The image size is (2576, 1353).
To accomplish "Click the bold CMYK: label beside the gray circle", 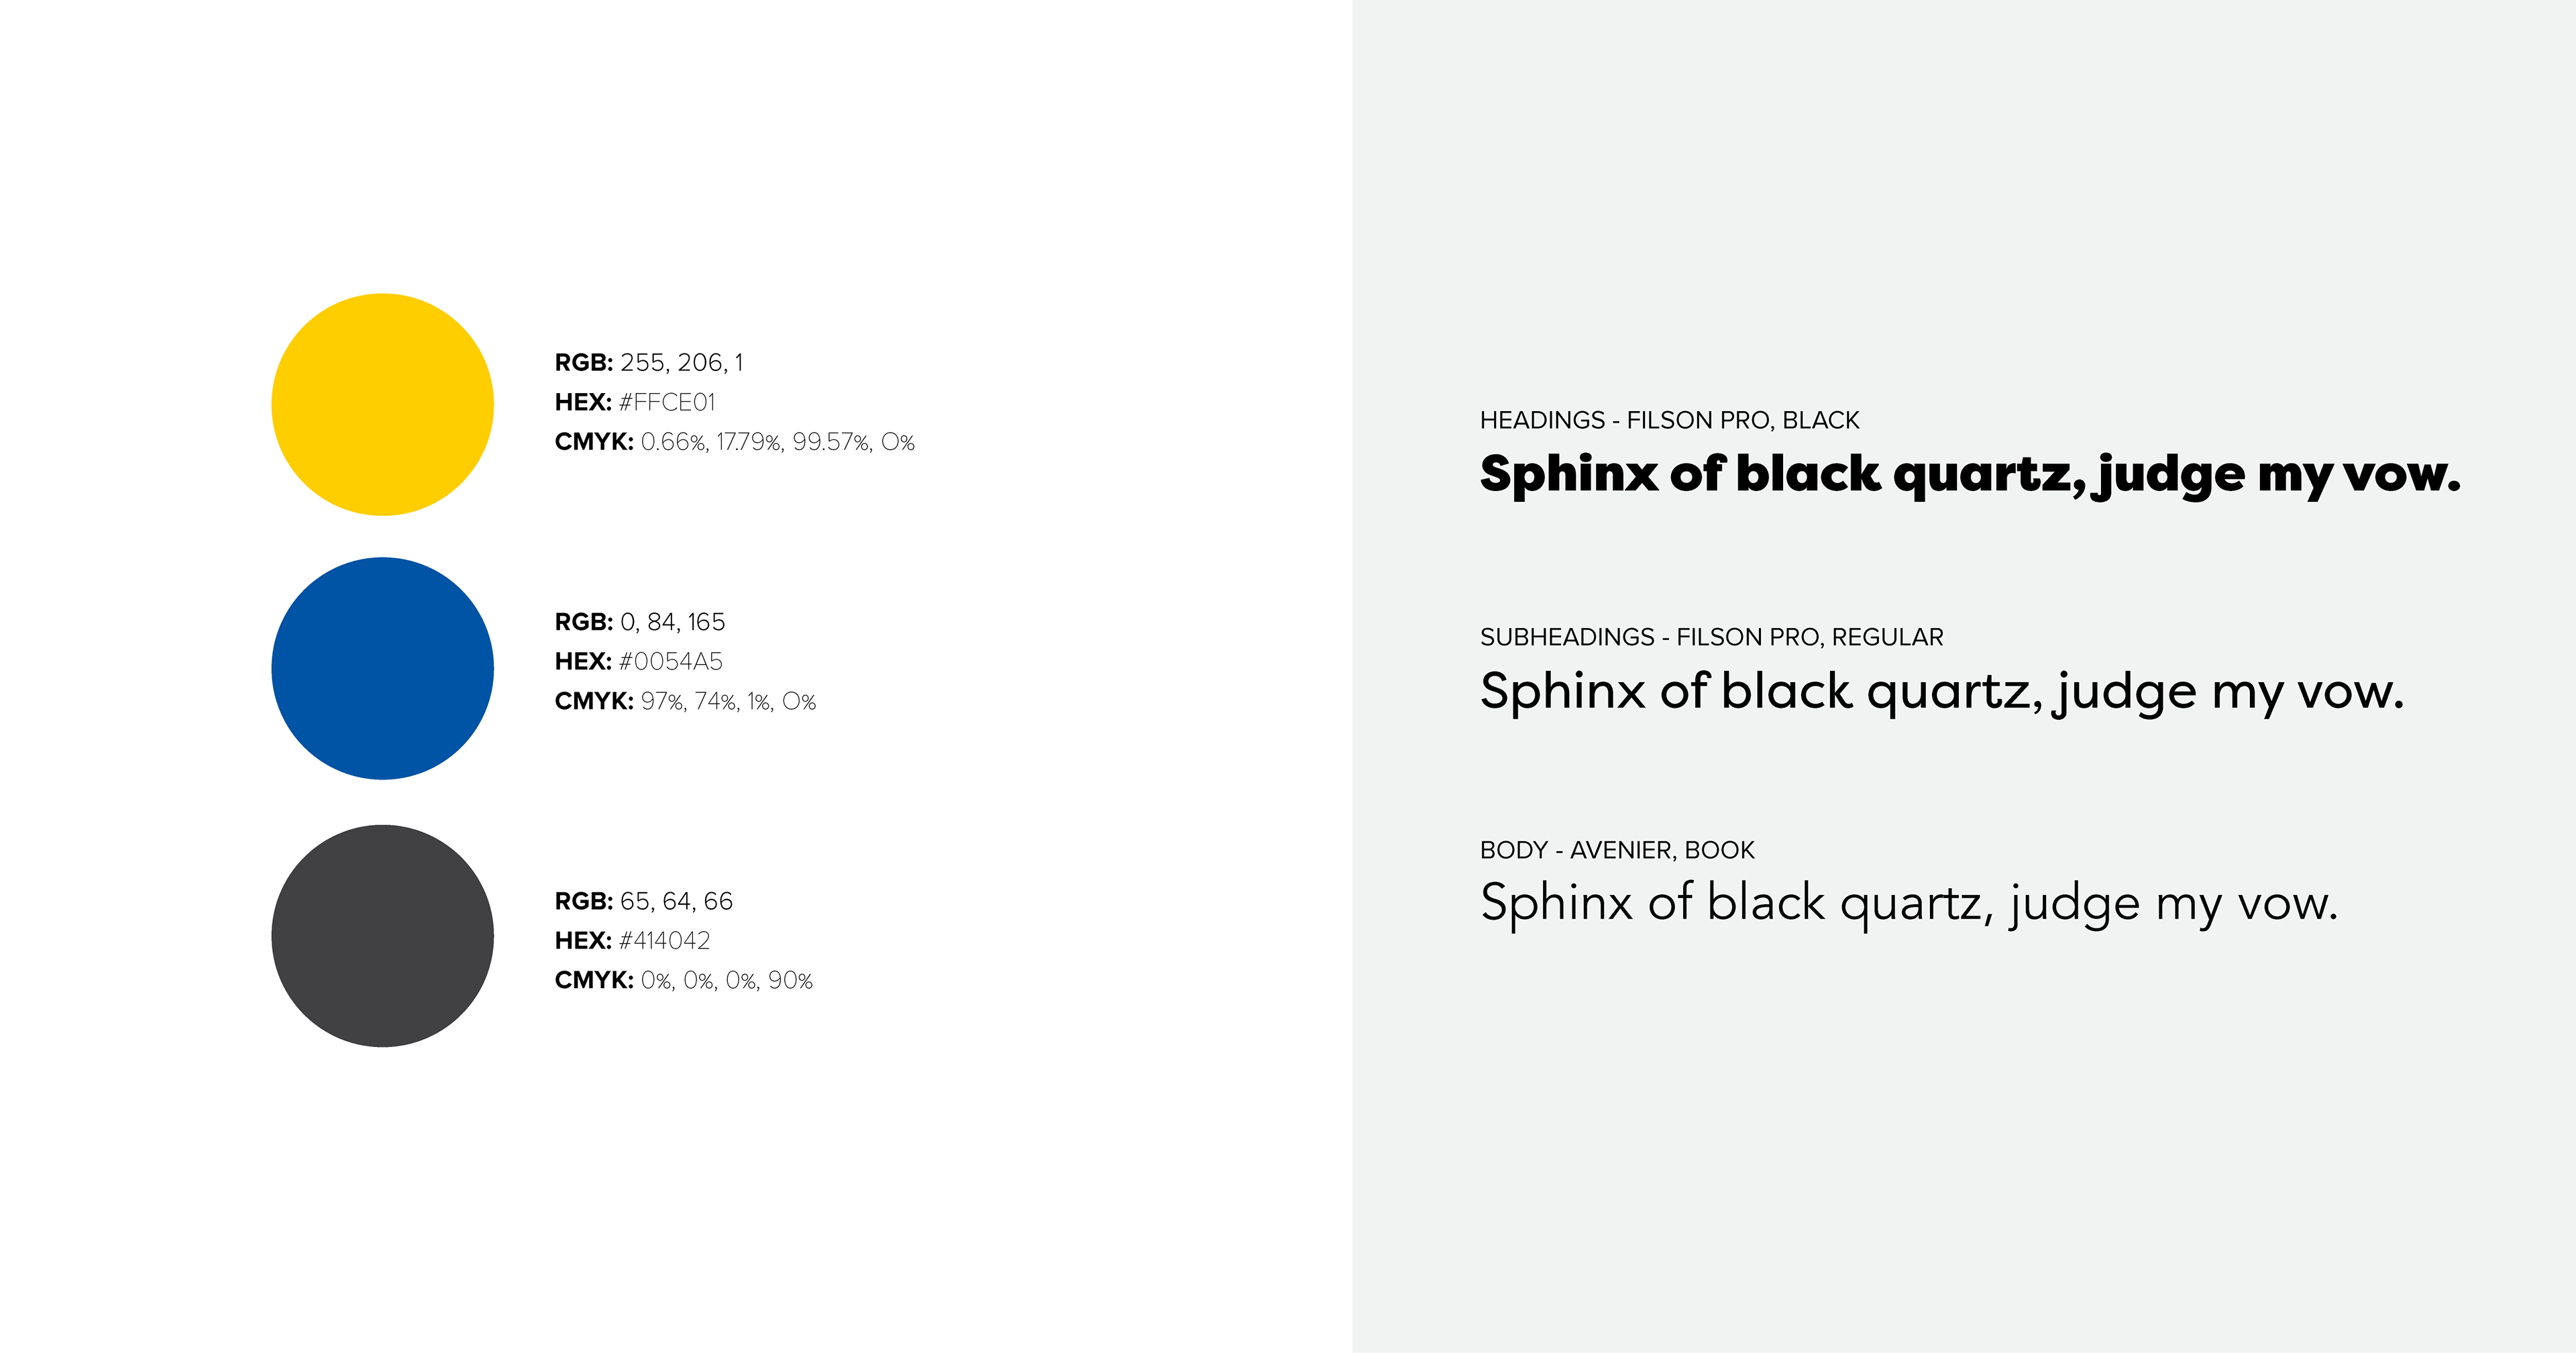I will (594, 980).
